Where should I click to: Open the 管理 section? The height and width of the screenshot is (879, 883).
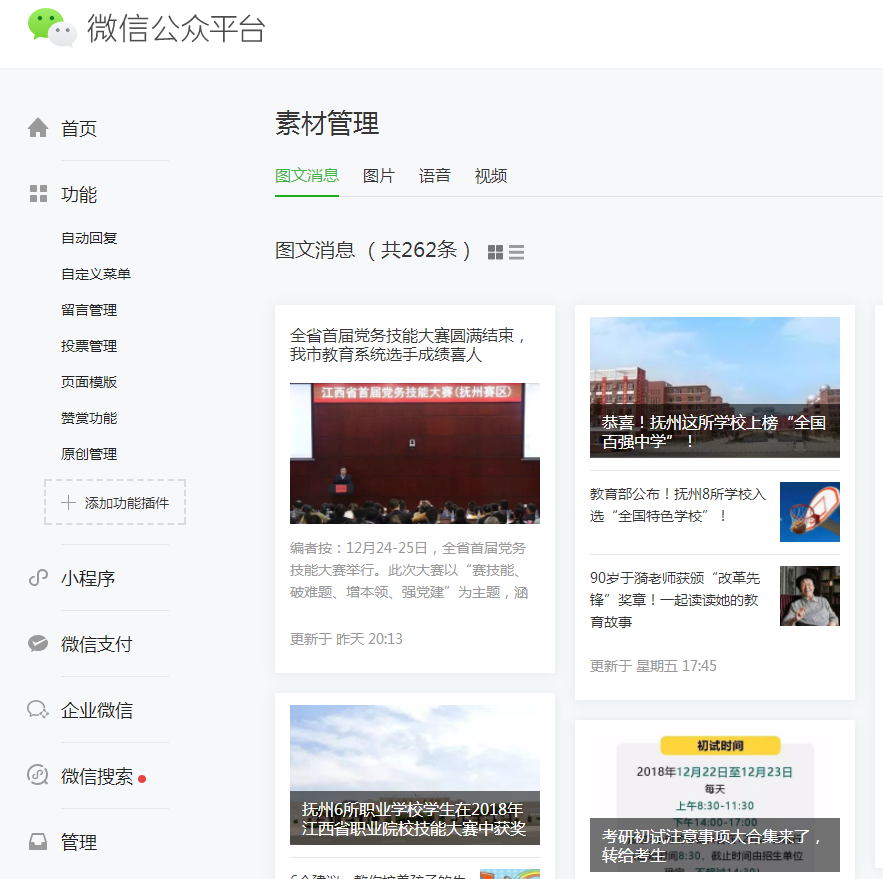point(79,842)
